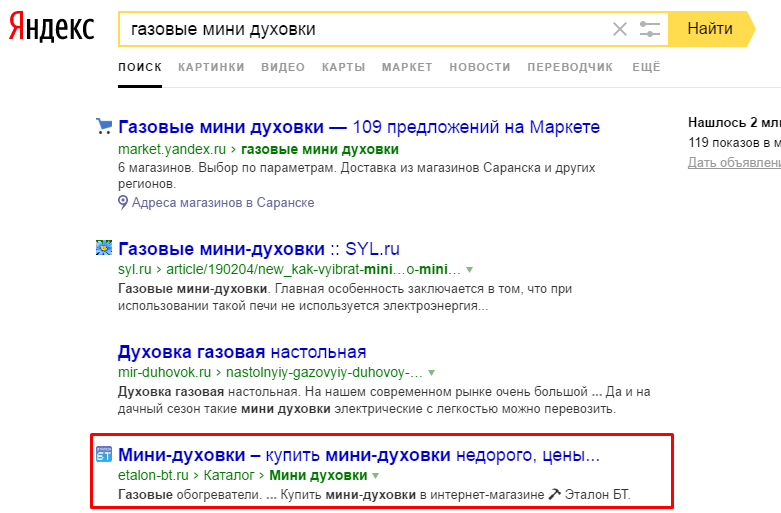Follow the syl.ru green domain link
The image size is (781, 513).
[134, 269]
